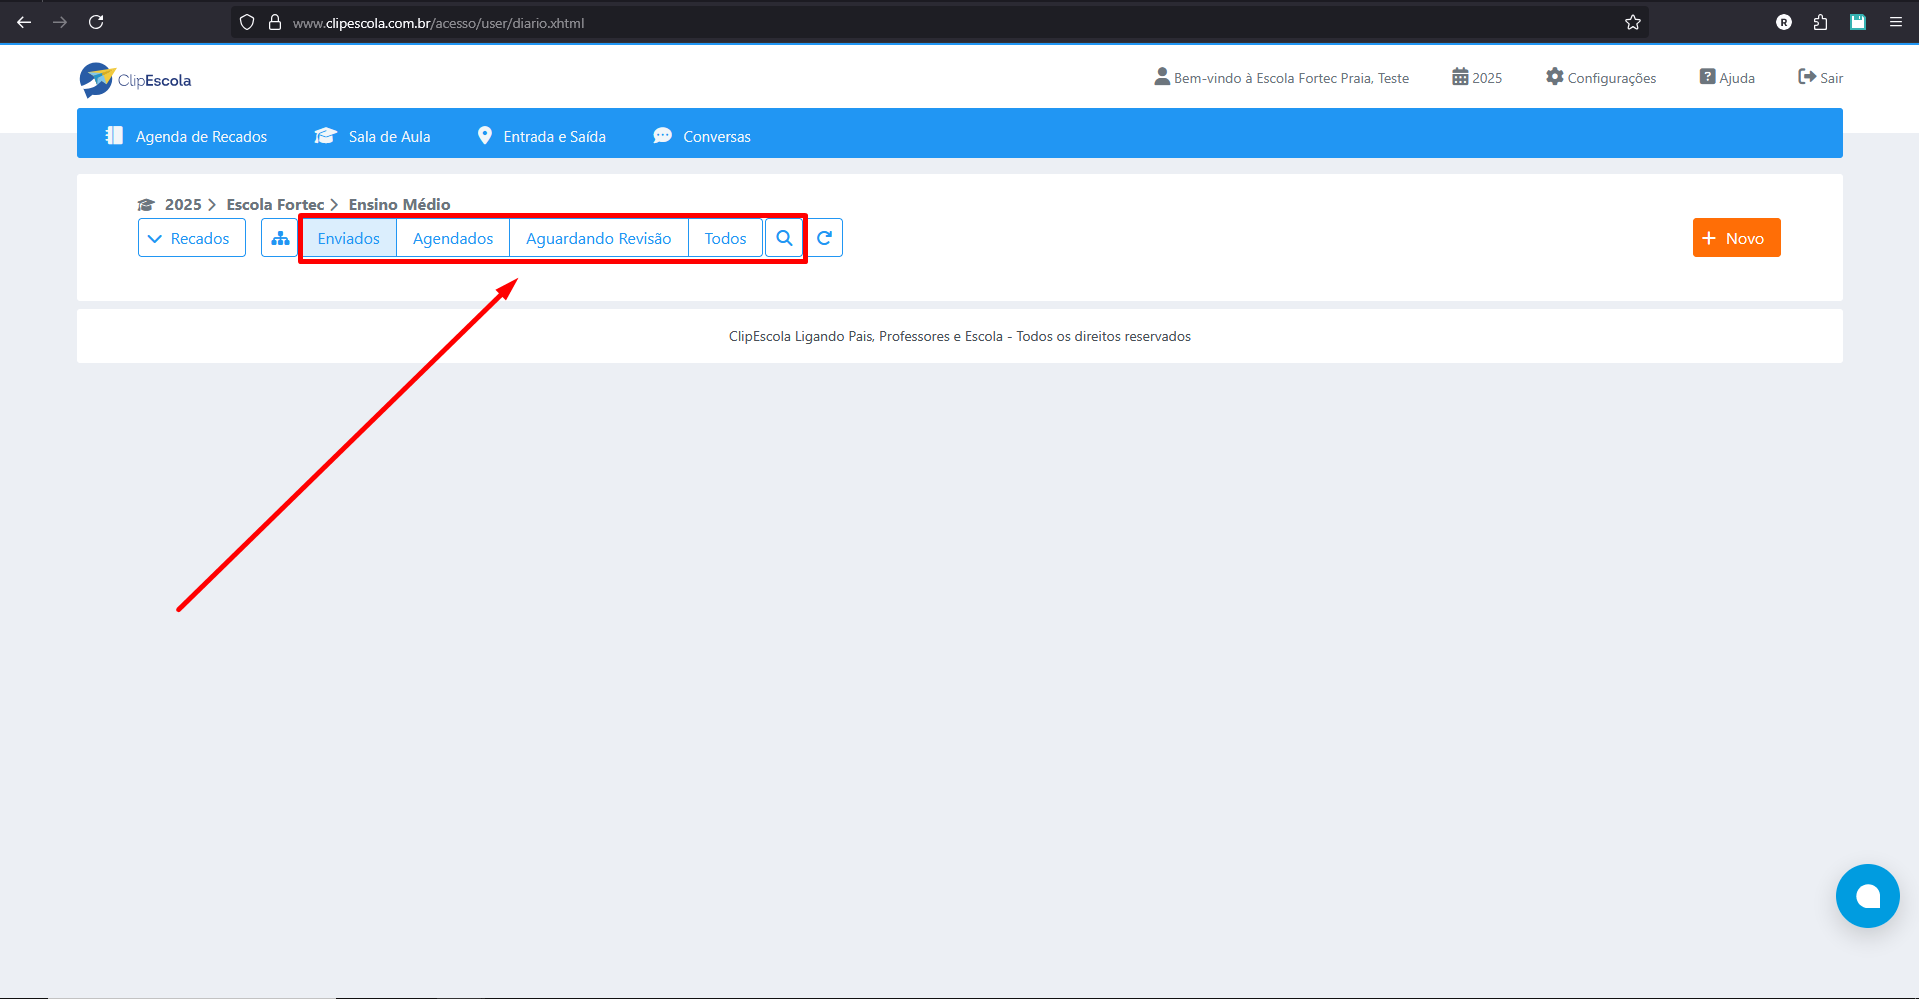1919x999 pixels.
Task: Refresh the recados list with reload icon
Action: tap(824, 238)
